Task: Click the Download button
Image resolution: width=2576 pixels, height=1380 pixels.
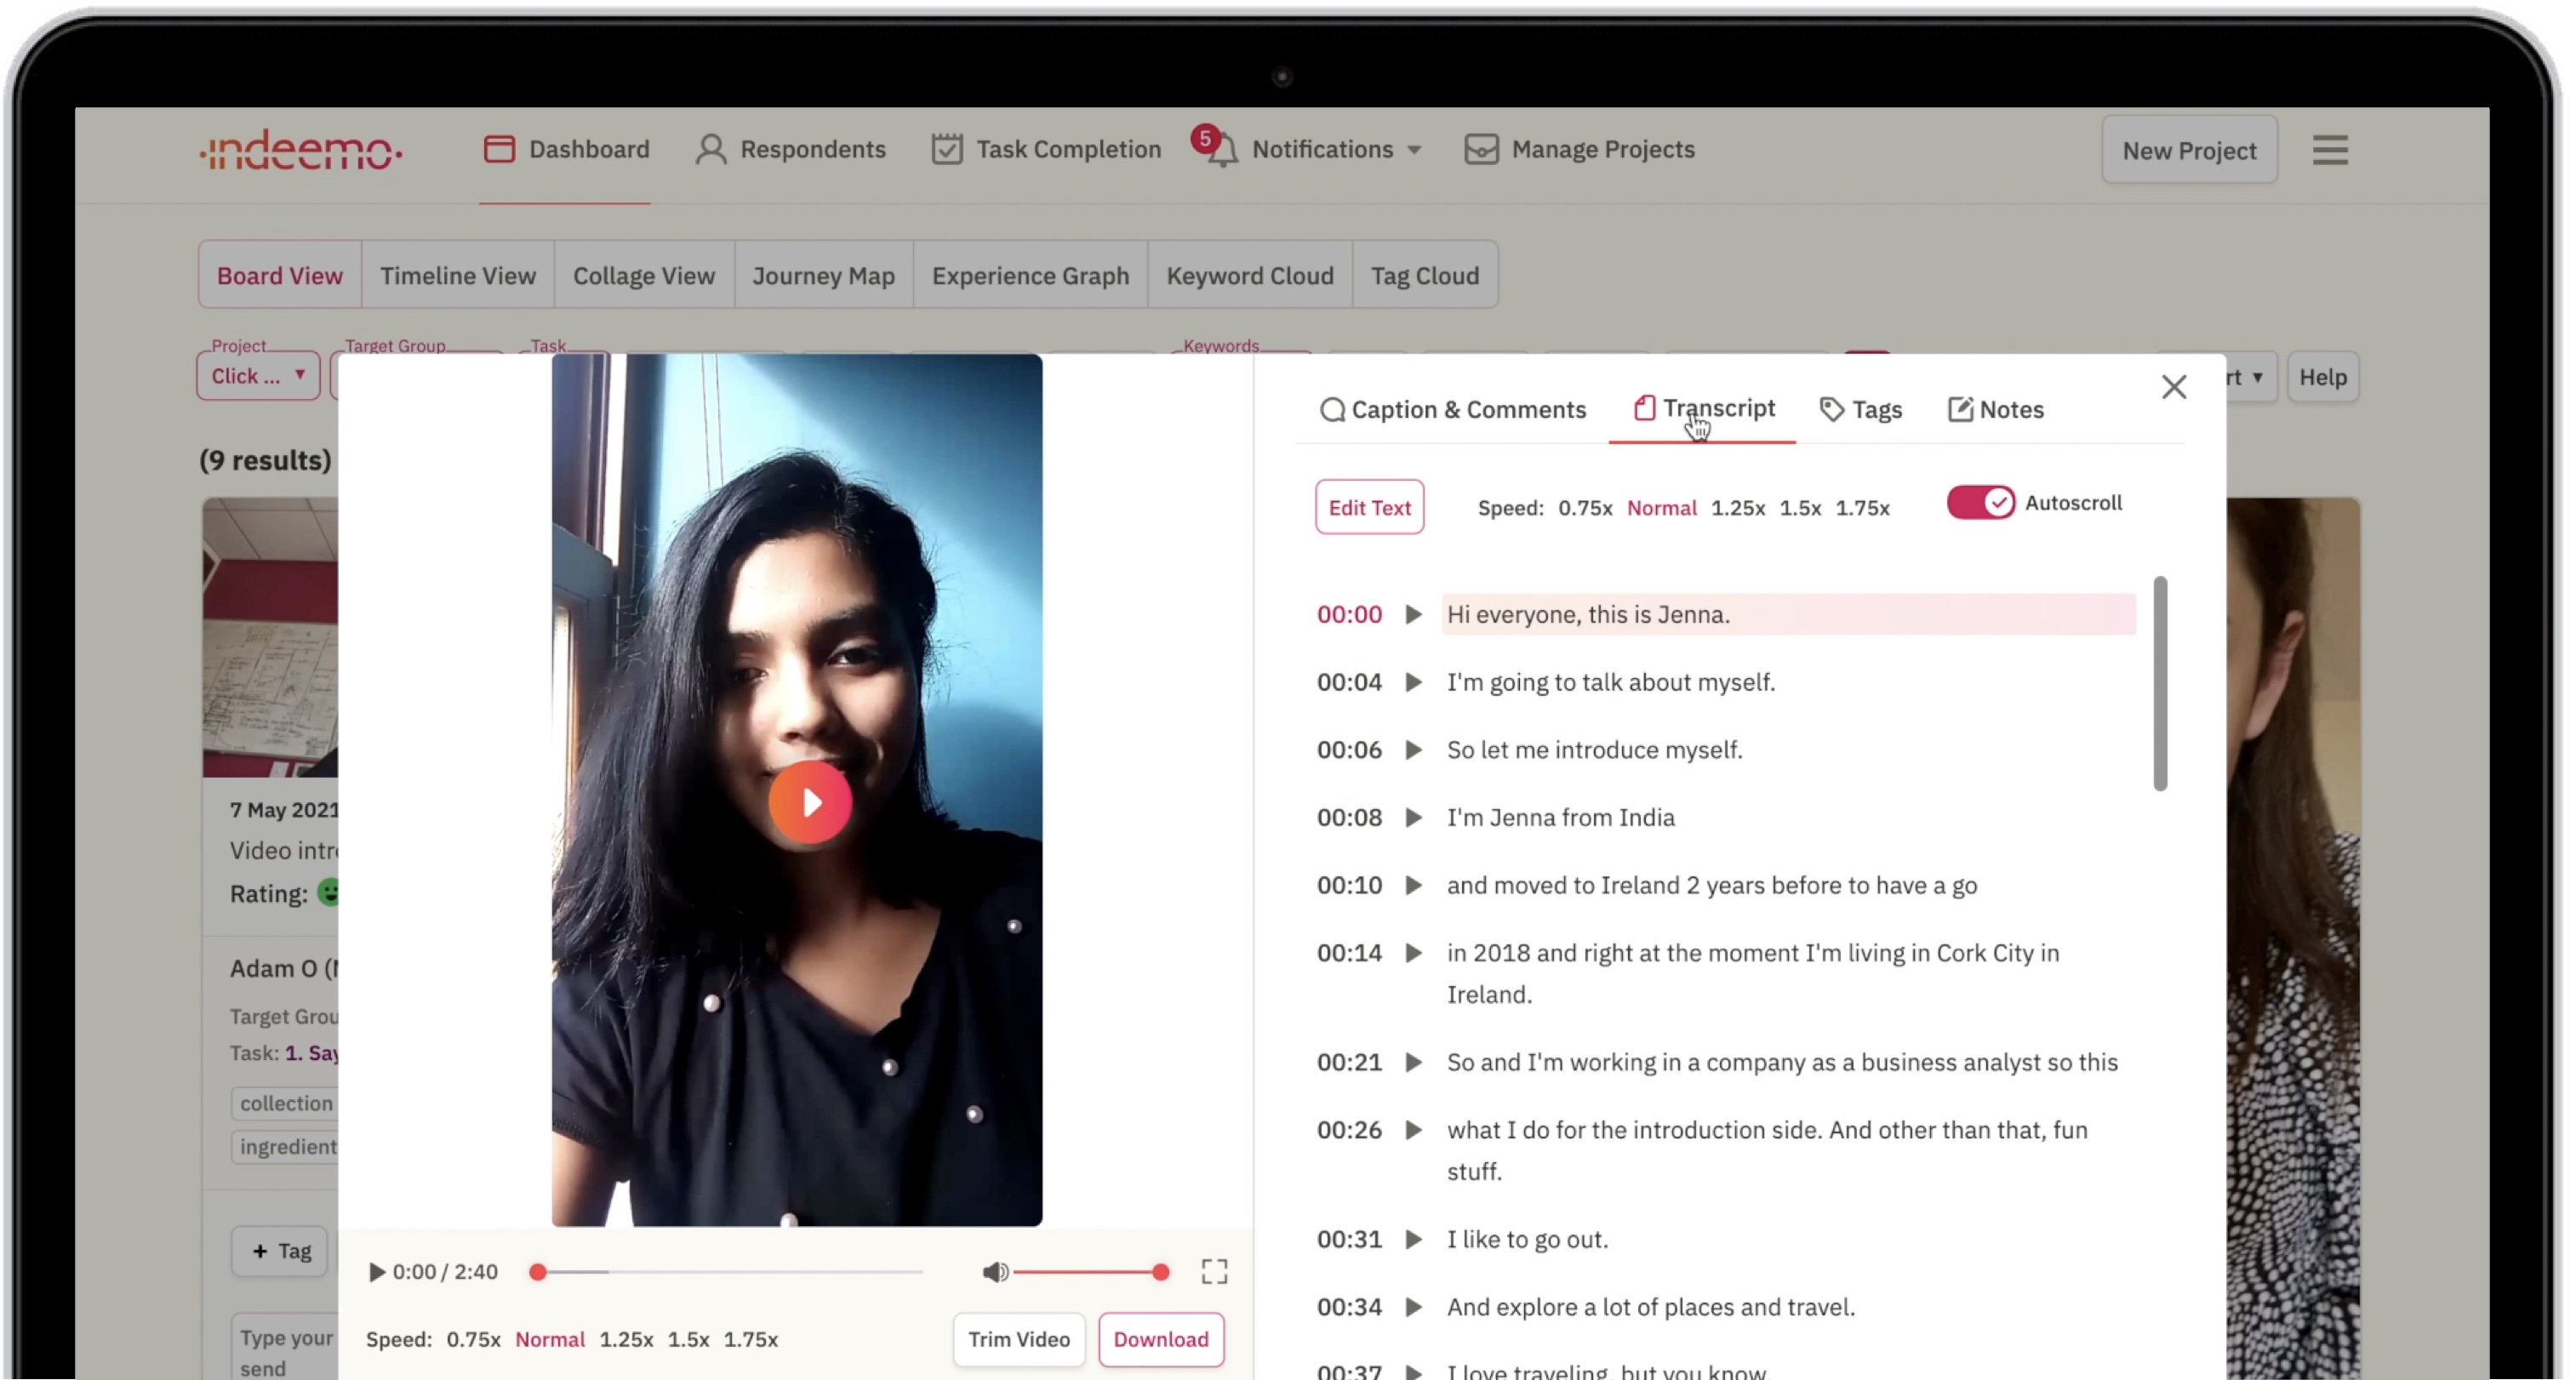Action: (1160, 1339)
